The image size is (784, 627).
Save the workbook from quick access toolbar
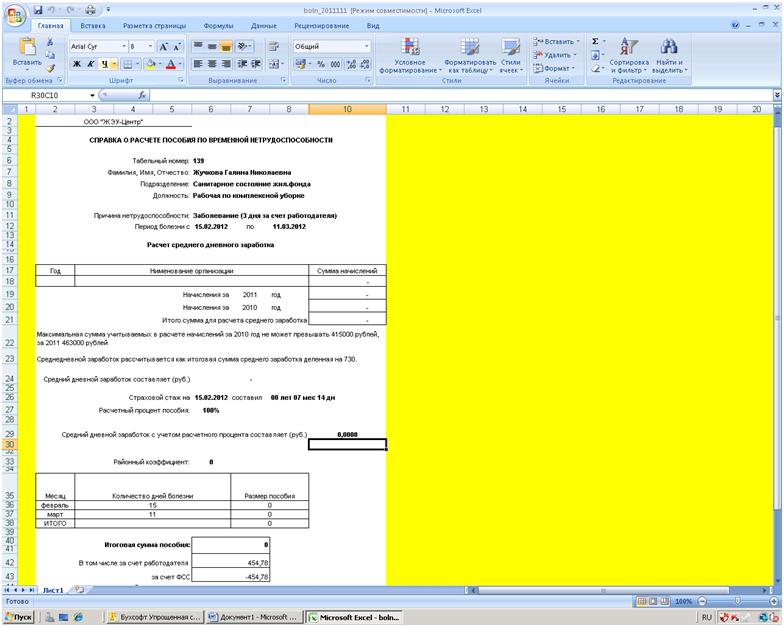point(39,8)
